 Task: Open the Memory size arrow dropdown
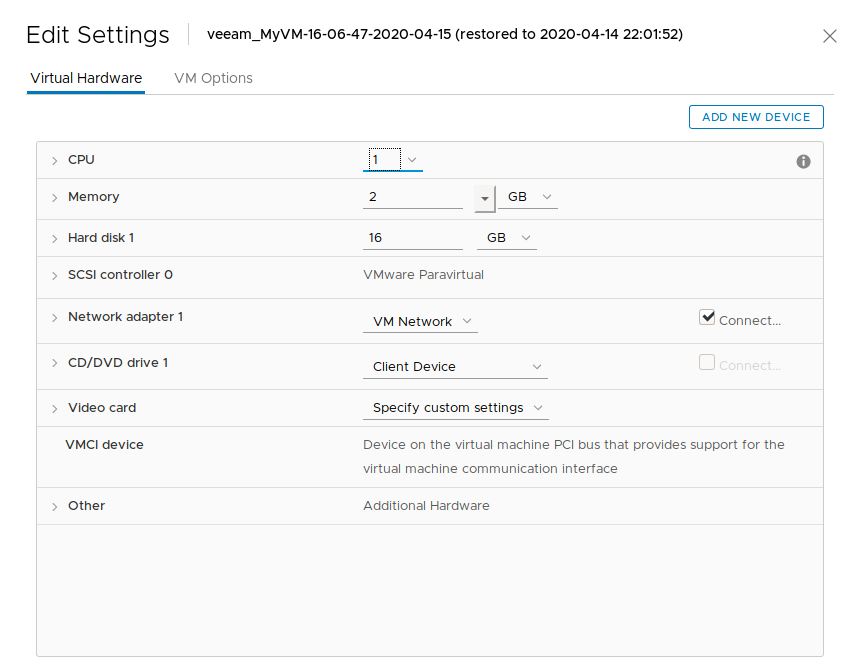point(485,198)
